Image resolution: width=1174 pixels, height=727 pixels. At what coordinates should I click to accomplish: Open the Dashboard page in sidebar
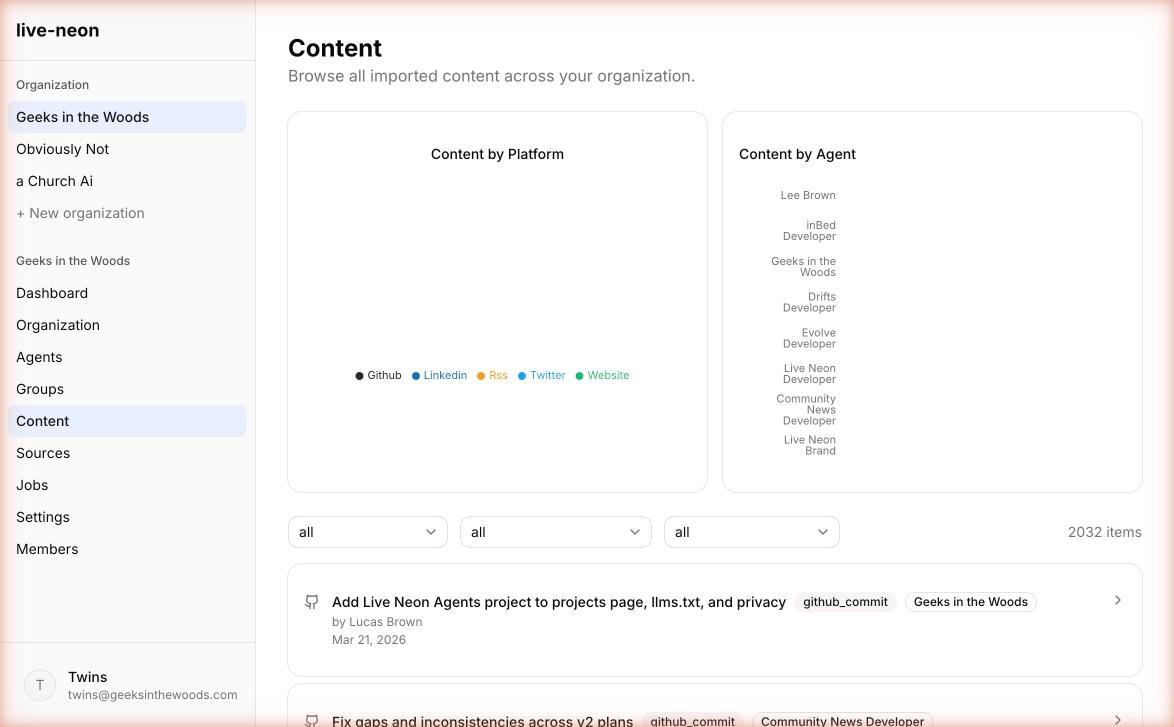pos(52,293)
